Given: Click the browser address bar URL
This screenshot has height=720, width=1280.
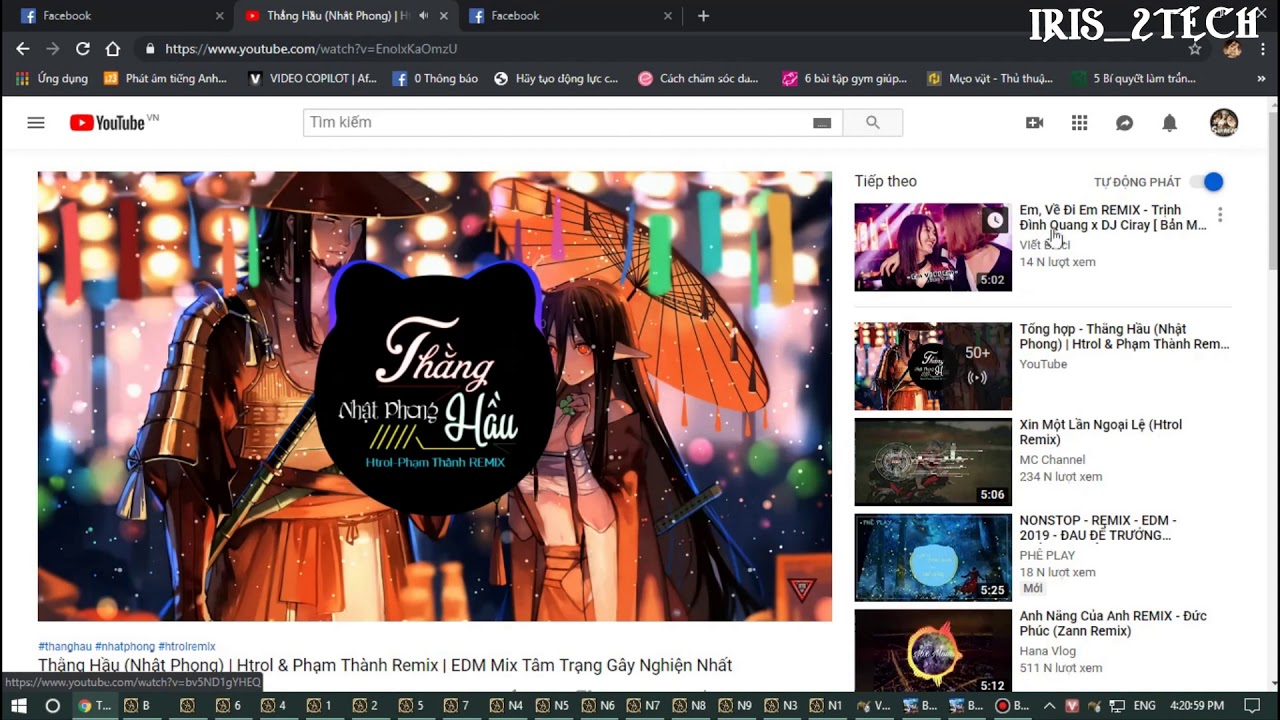Looking at the screenshot, I should [x=311, y=48].
